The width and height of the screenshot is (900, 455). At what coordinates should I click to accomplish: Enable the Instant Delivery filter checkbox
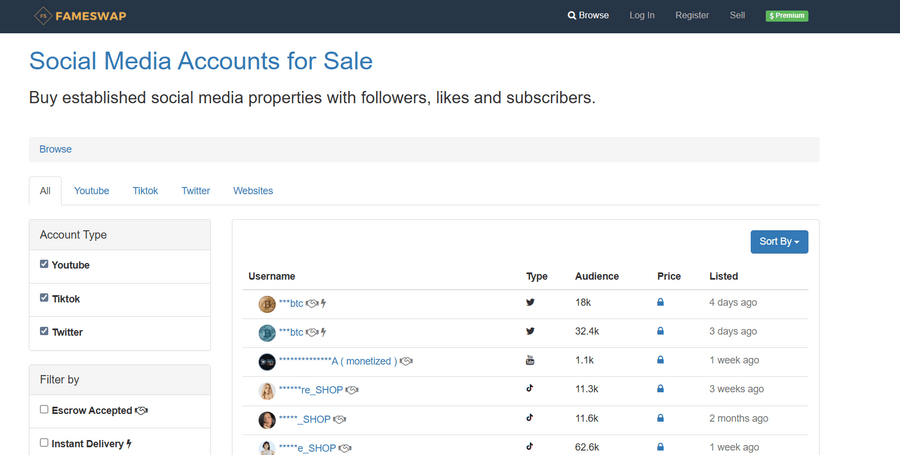(44, 442)
